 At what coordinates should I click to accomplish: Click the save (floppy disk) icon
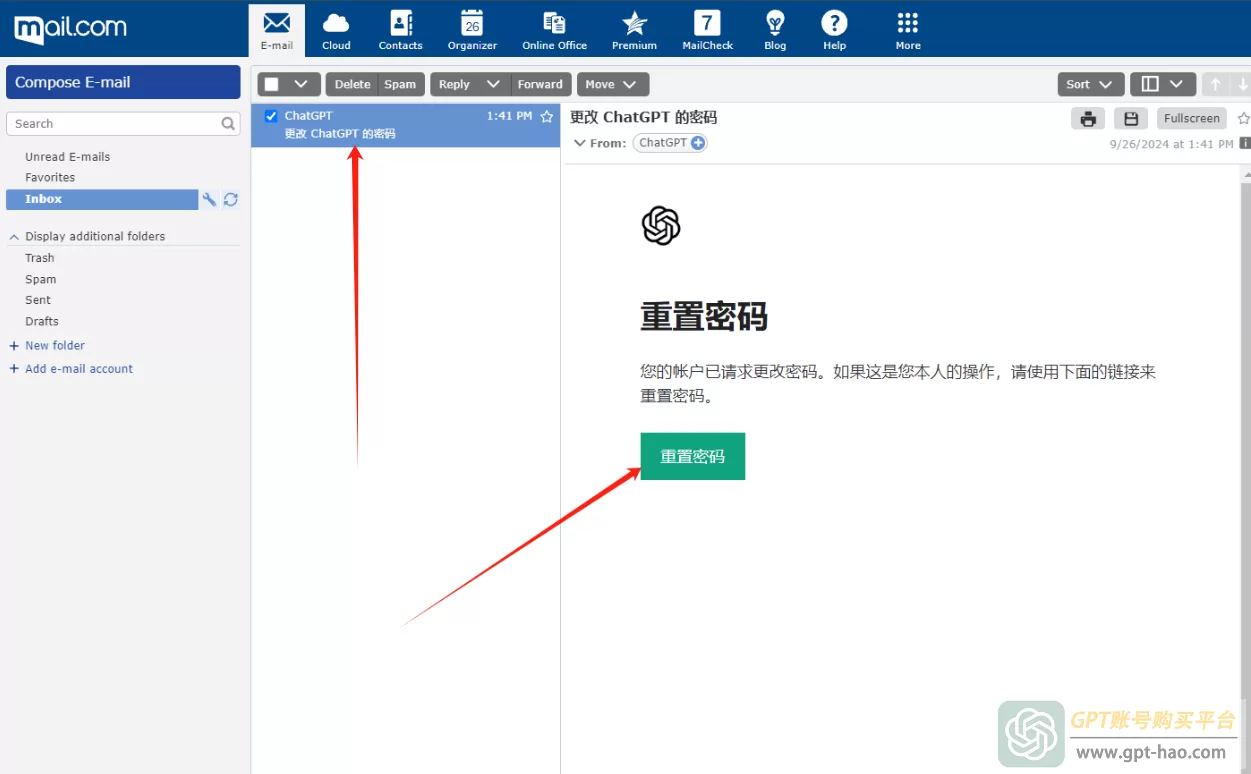coord(1131,119)
